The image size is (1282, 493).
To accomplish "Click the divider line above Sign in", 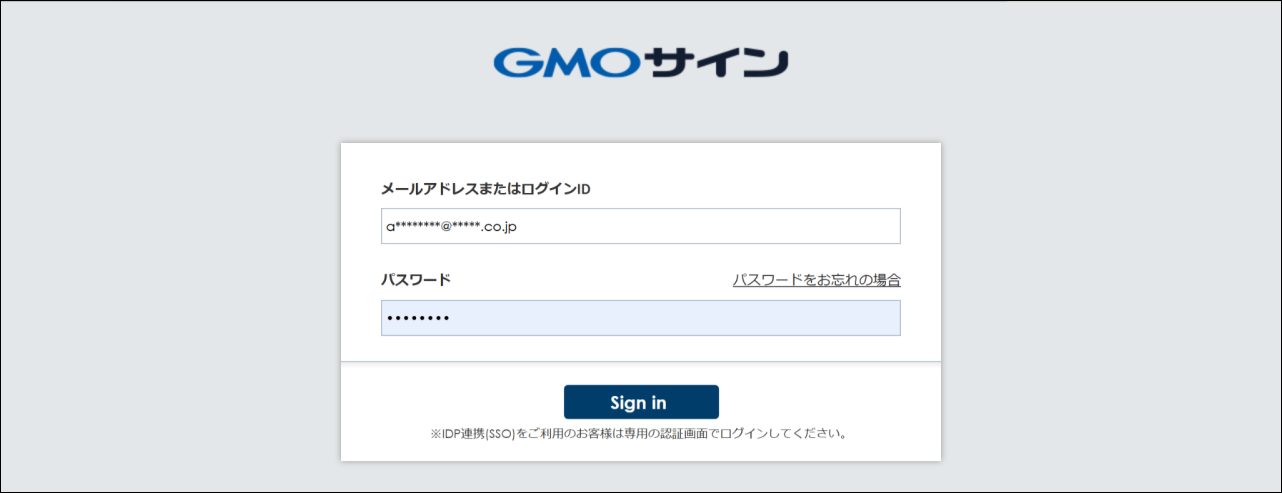I will pyautogui.click(x=640, y=361).
